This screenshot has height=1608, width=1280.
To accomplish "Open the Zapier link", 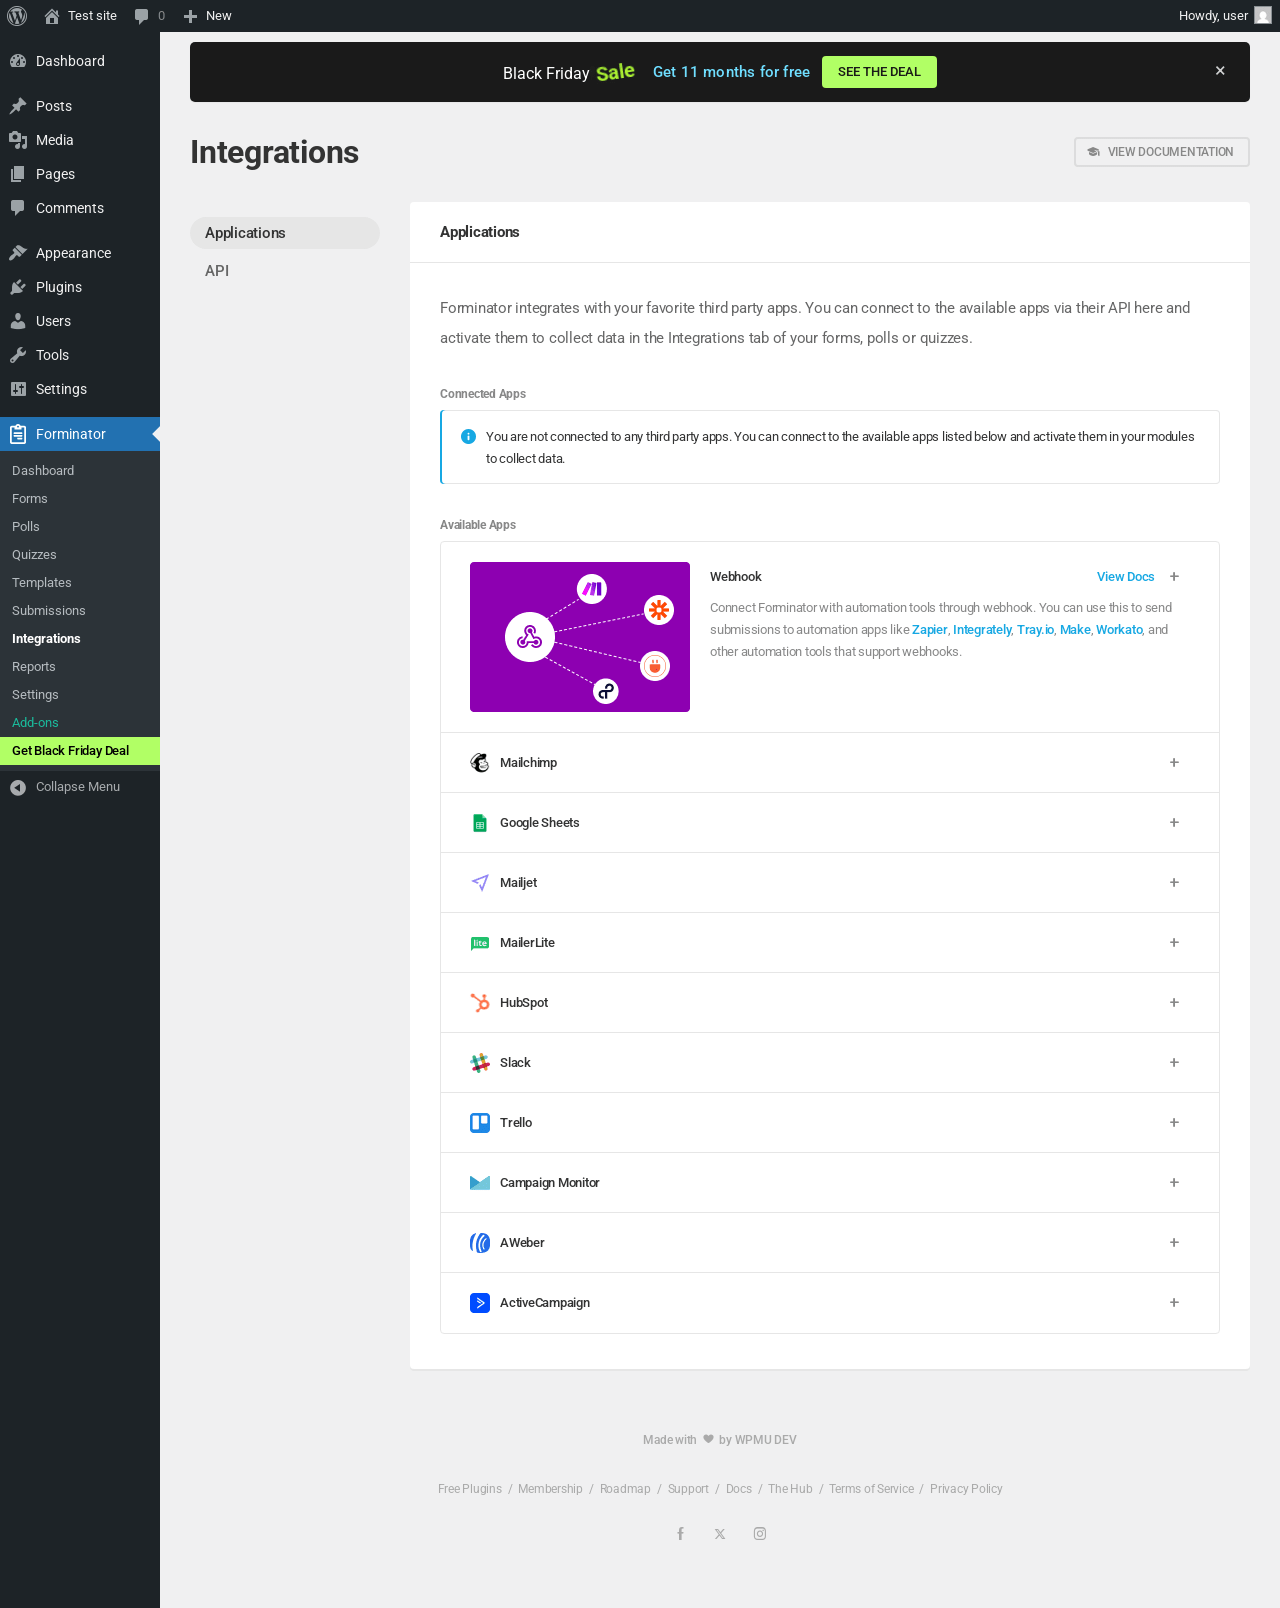I will 929,630.
